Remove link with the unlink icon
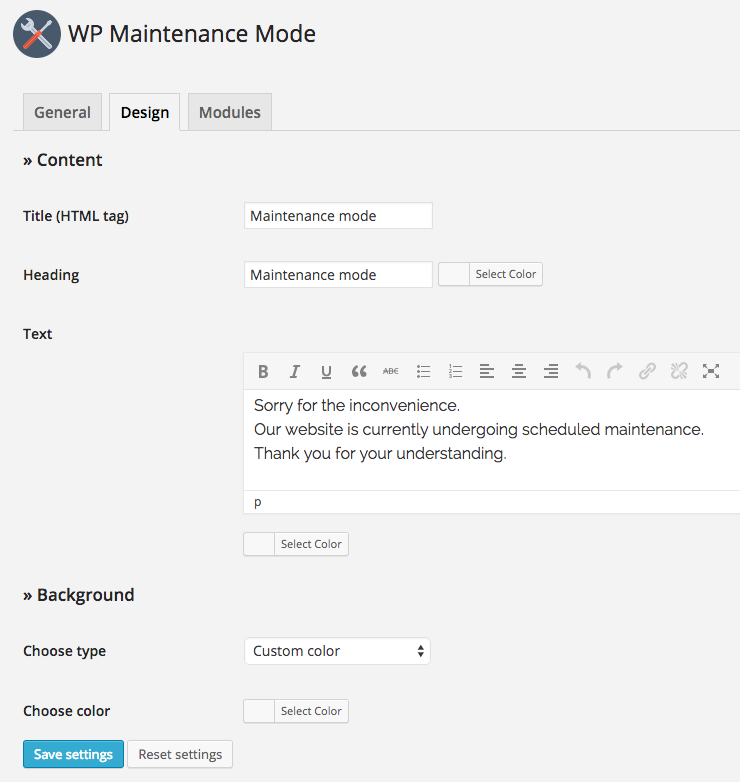This screenshot has height=782, width=740. [x=679, y=371]
